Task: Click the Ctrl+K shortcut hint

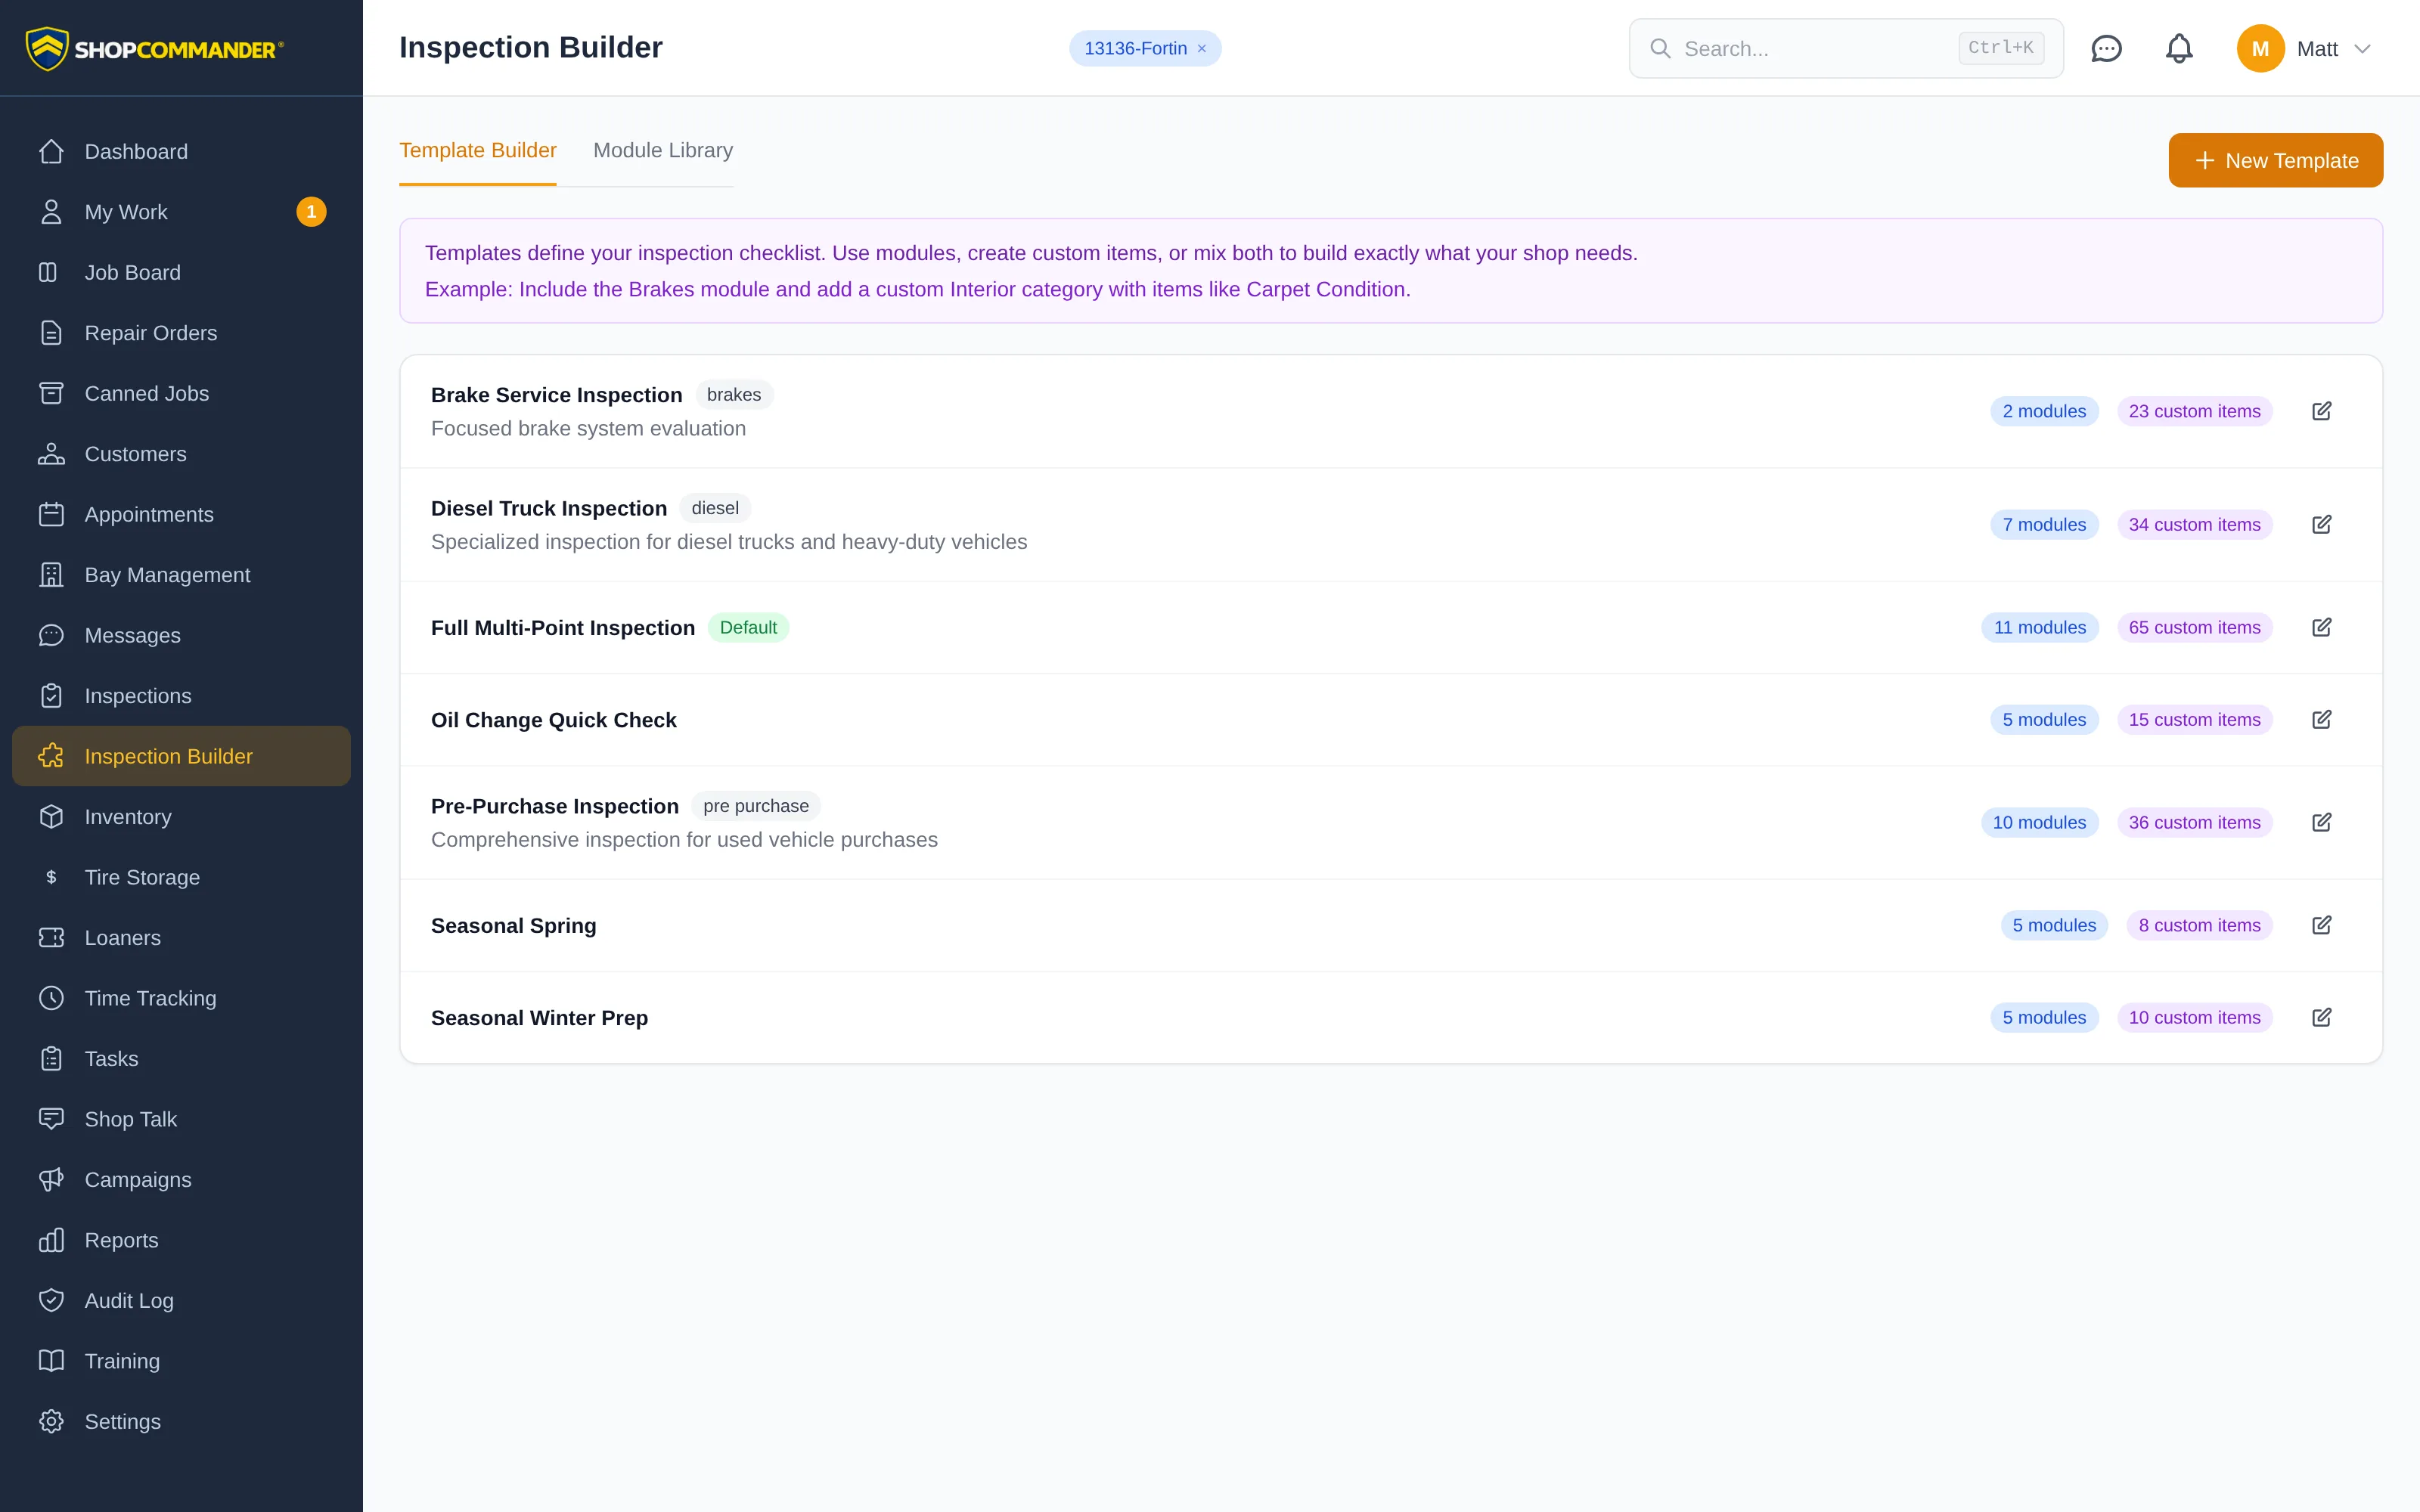Action: tap(2000, 48)
